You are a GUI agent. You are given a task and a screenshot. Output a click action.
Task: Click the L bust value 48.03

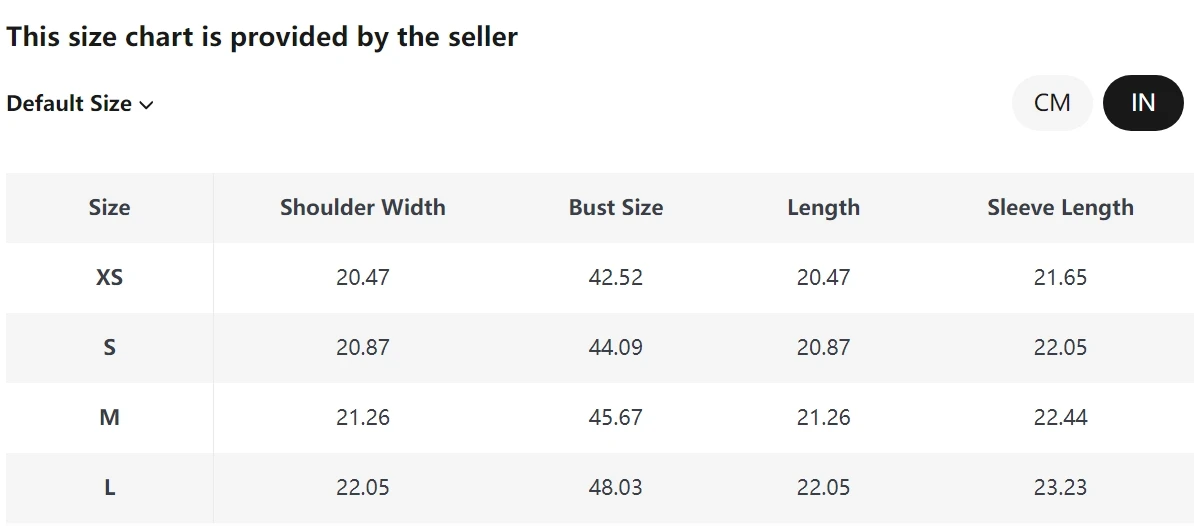click(616, 488)
